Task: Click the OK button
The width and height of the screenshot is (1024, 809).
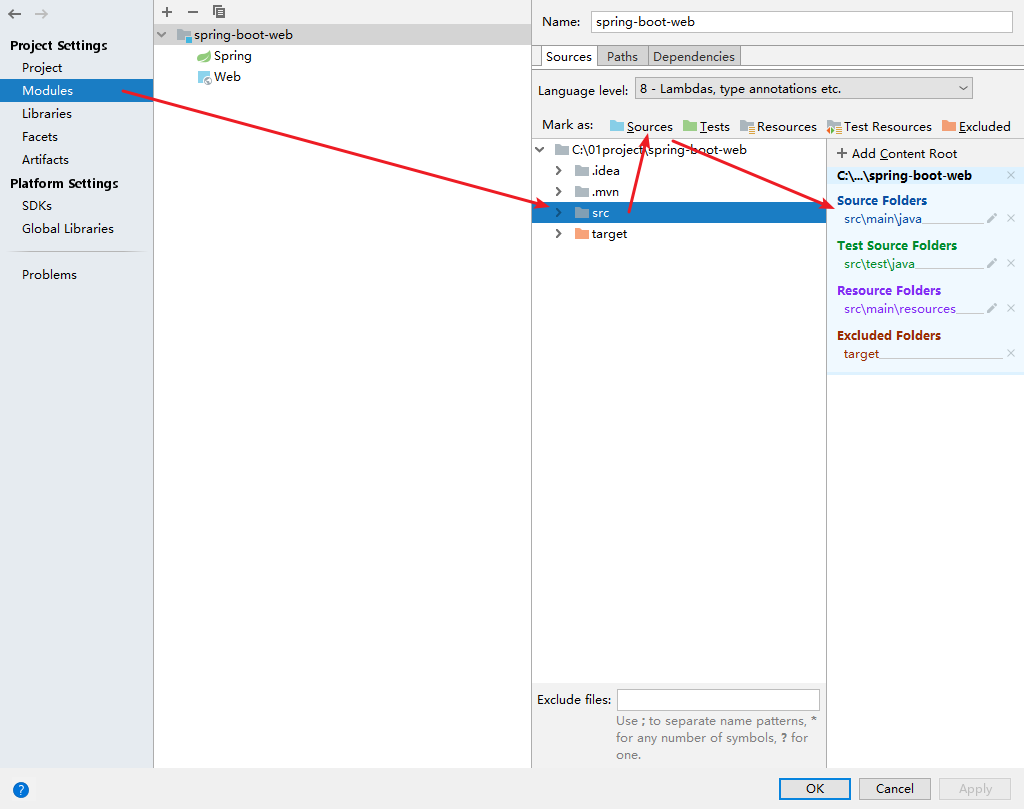Action: pos(815,789)
